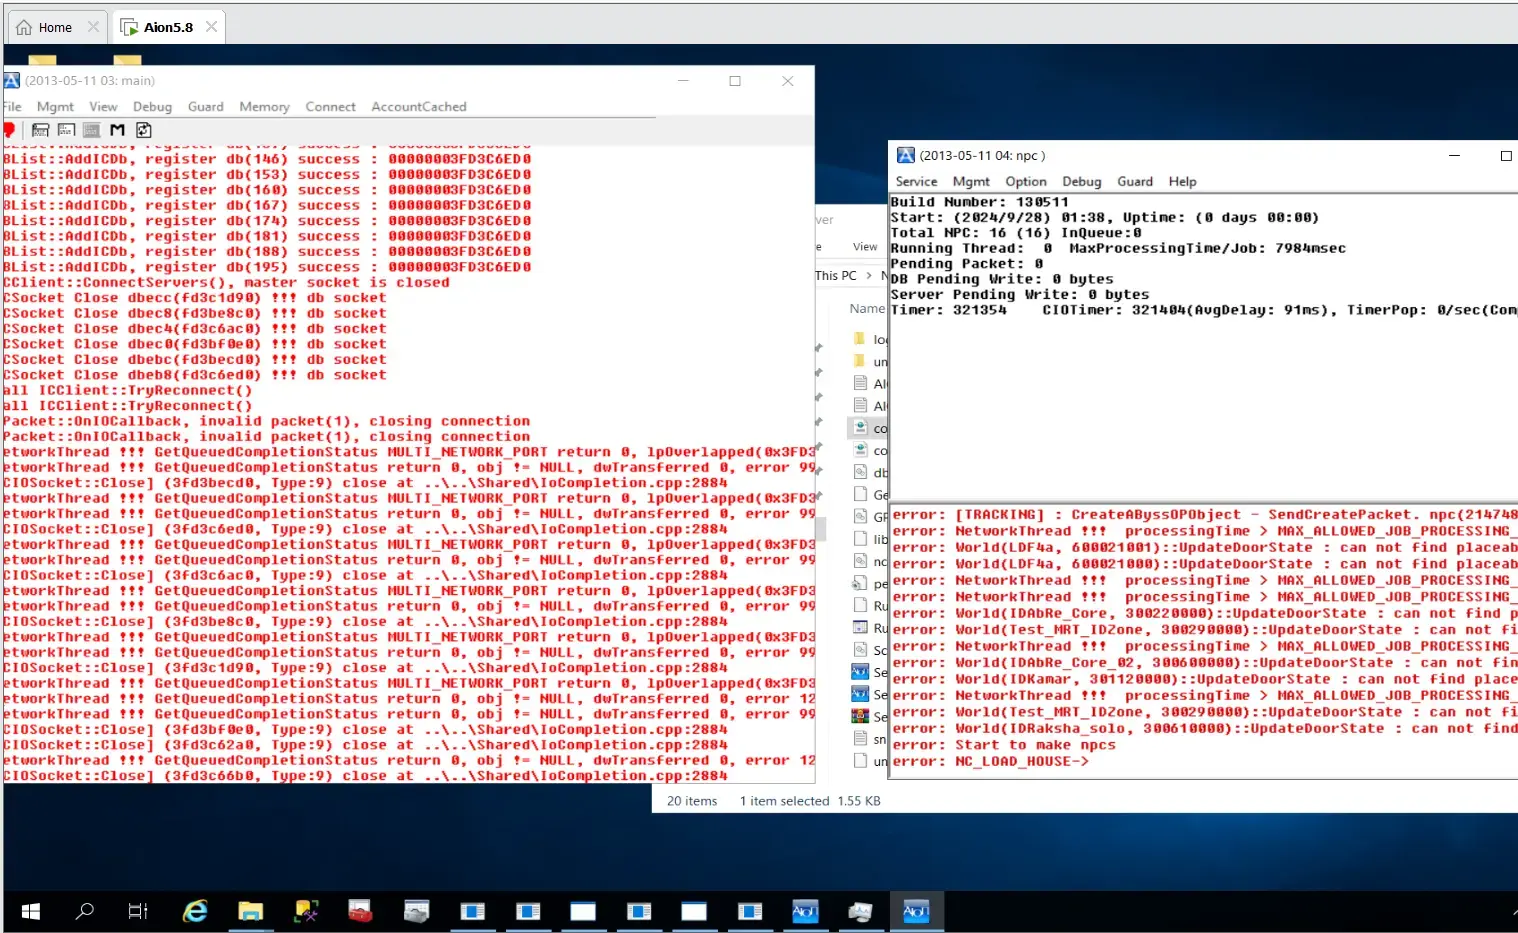The width and height of the screenshot is (1518, 933).
Task: Select the 'db' file in Explorer list
Action: (868, 472)
